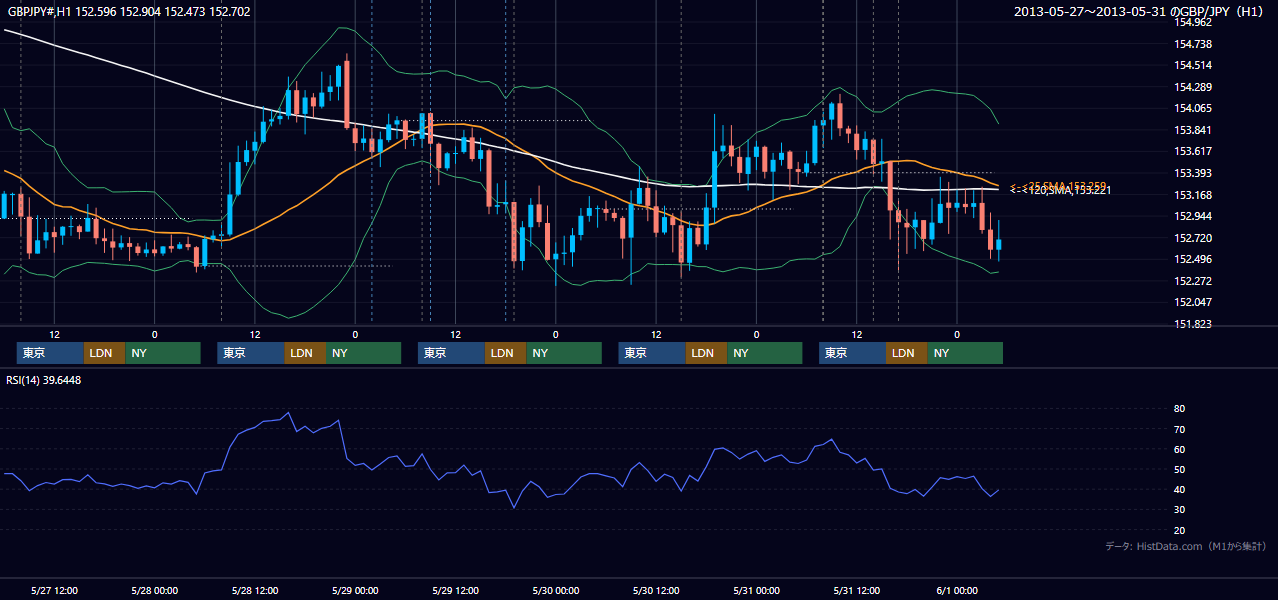
Task: Click the NY session block for 5/31
Action: pos(964,353)
